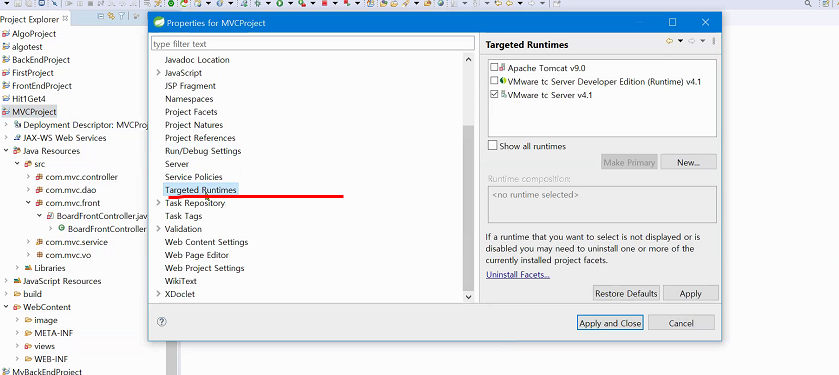Image resolution: width=839 pixels, height=375 pixels.
Task: Open Project Explorer filter icon
Action: 122,16
